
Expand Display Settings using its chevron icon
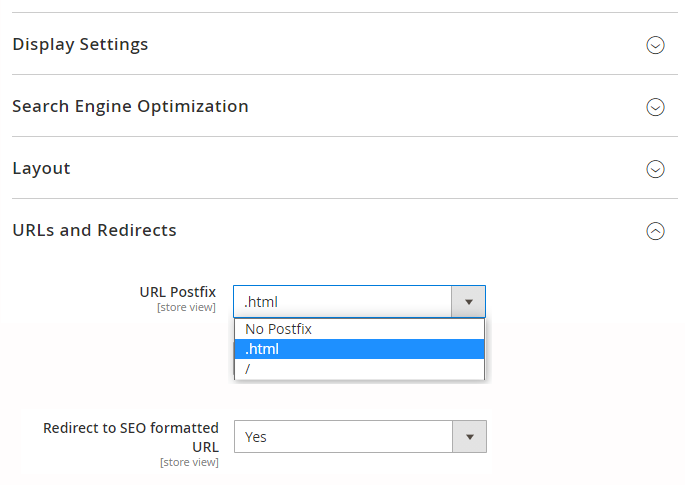655,45
